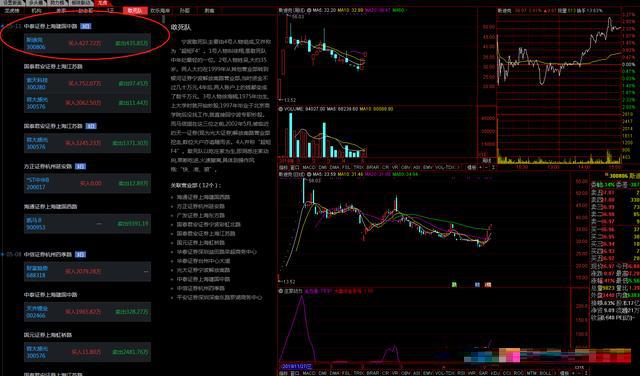Open 指标 menu in the bottom indicator bar

click(282, 373)
